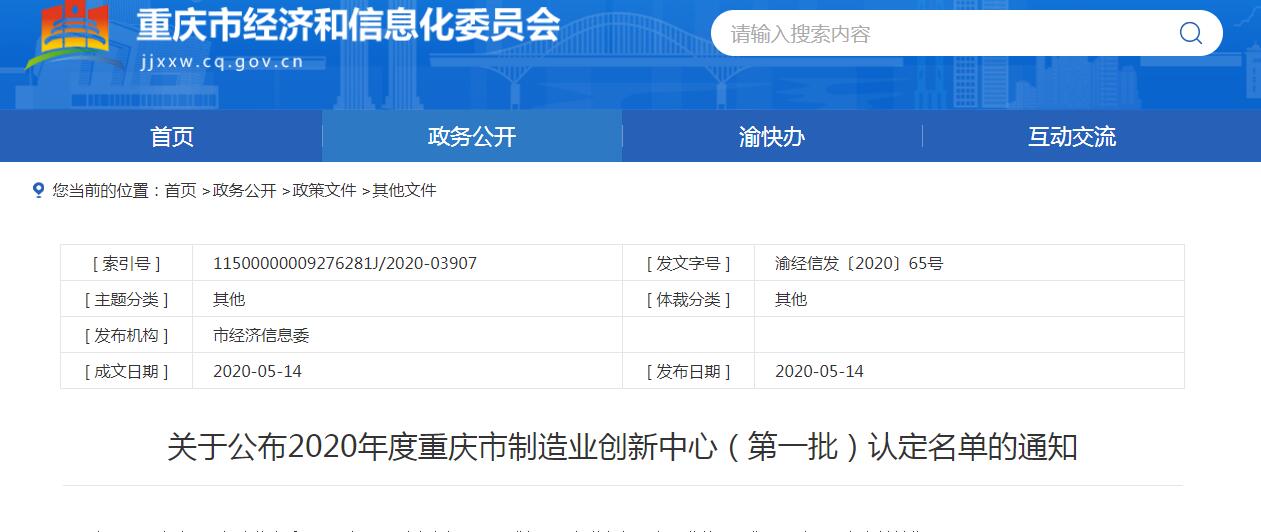This screenshot has width=1261, height=532.
Task: Click index number 11500000009276281J/2020-03907
Action: tap(345, 263)
